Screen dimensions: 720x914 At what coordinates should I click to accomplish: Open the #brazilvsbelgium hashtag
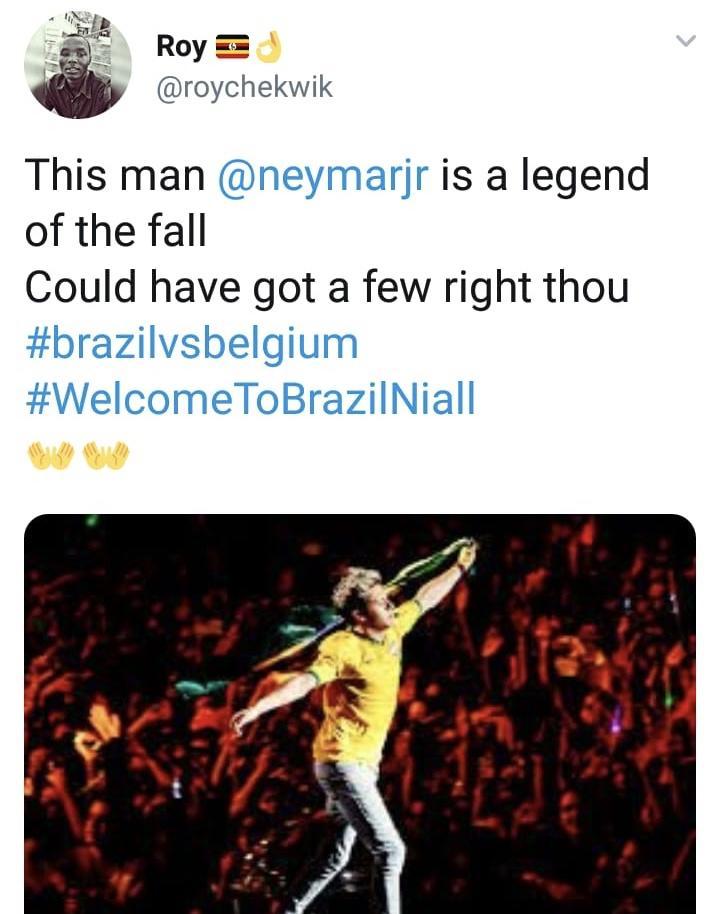191,344
